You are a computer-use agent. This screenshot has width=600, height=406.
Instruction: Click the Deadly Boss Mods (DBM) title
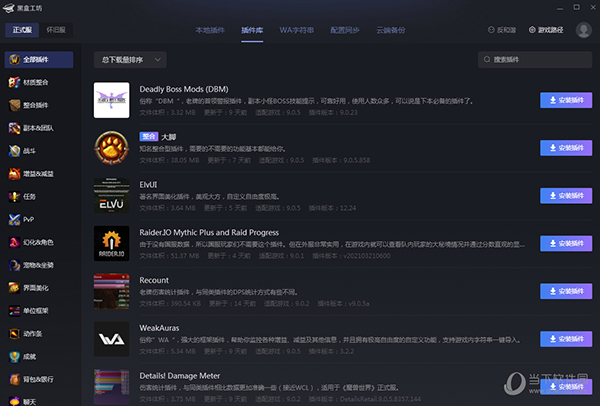click(x=184, y=89)
